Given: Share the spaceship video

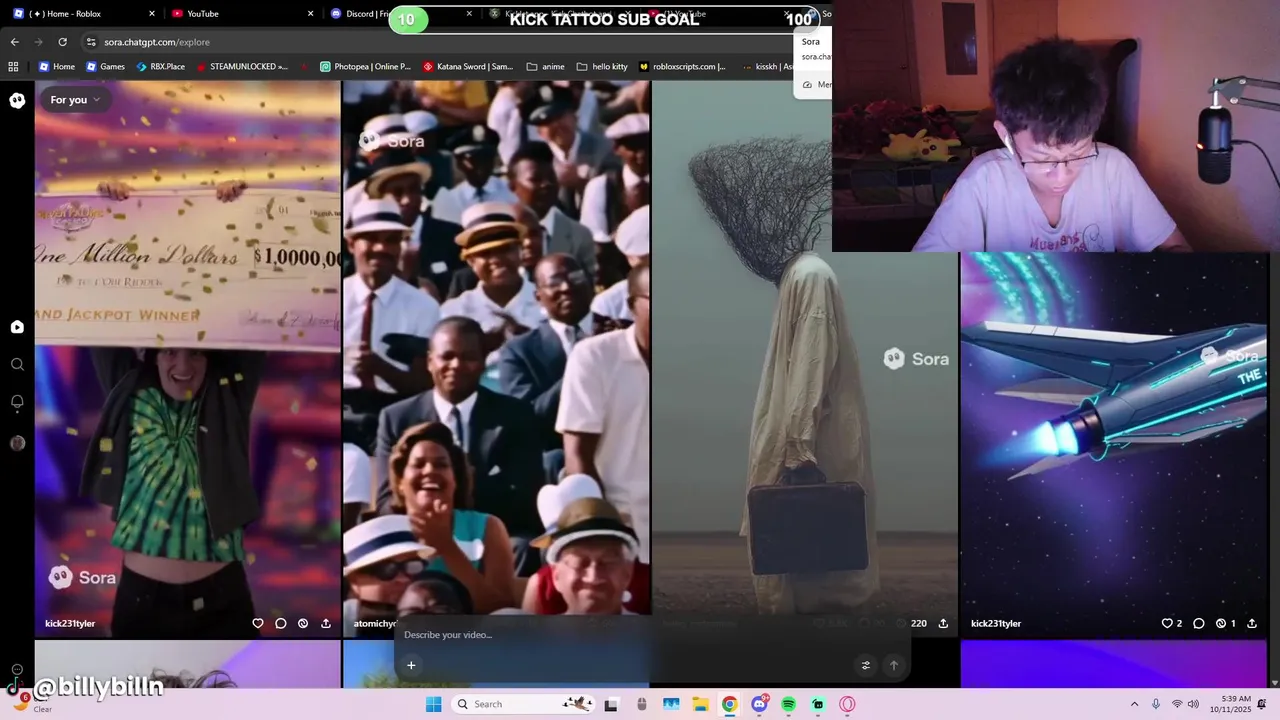Looking at the screenshot, I should [x=1252, y=623].
